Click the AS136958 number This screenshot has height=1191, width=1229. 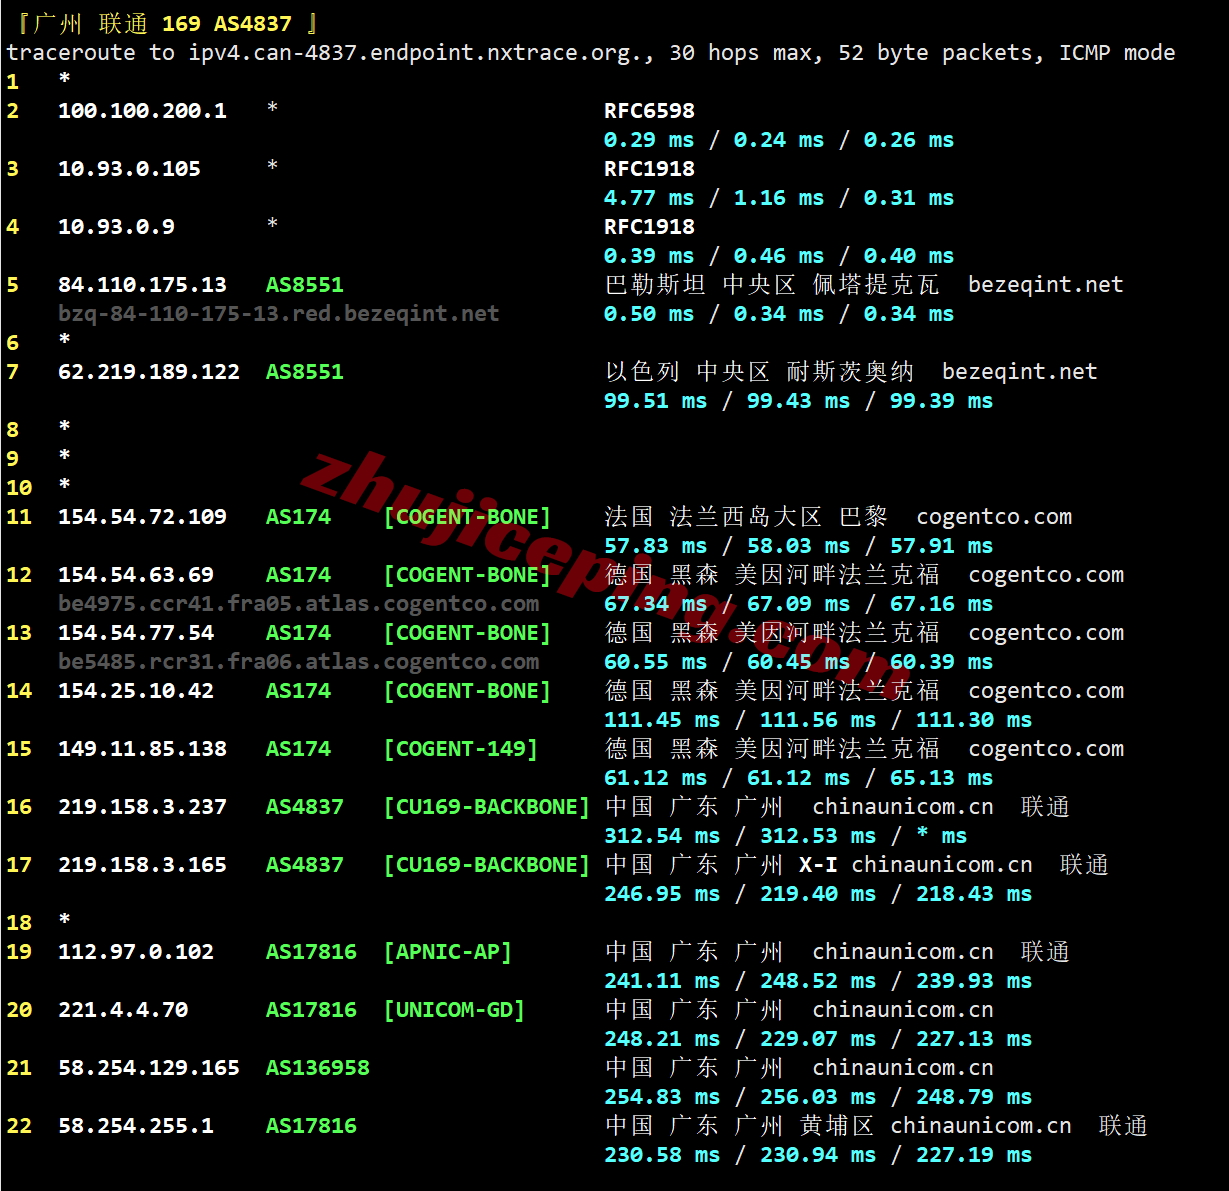pyautogui.click(x=318, y=1068)
